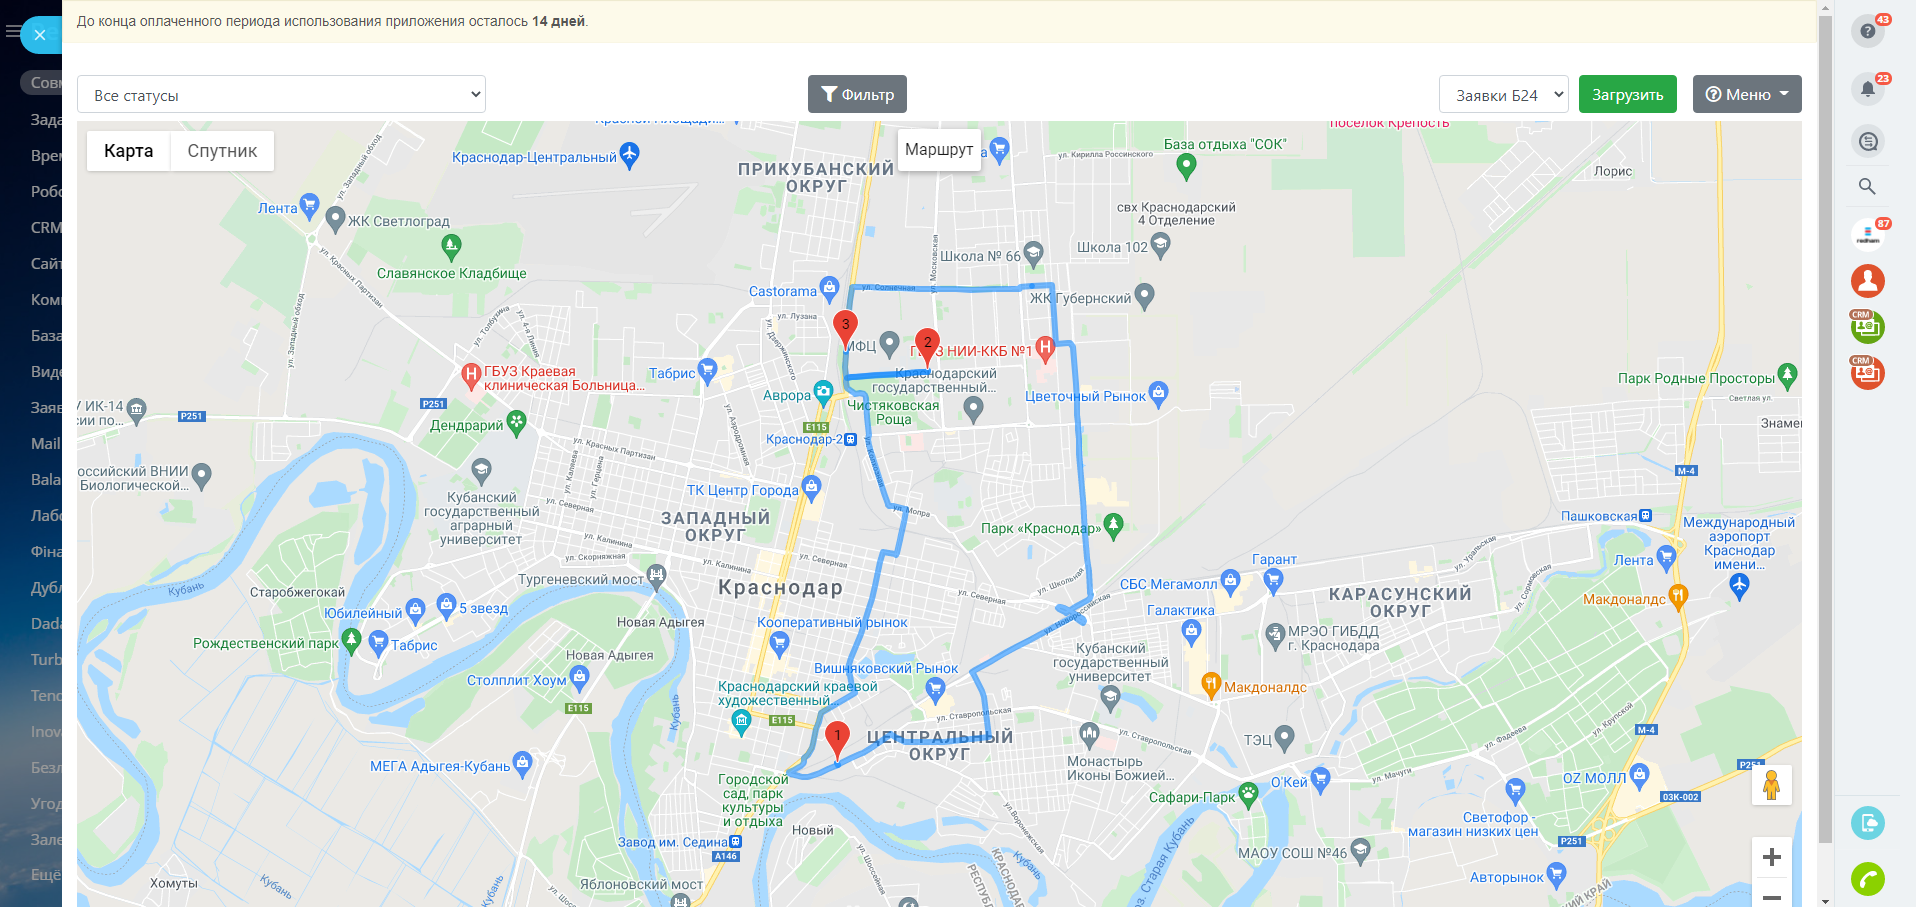
Task: Click the Маршрут button on map
Action: (x=939, y=149)
